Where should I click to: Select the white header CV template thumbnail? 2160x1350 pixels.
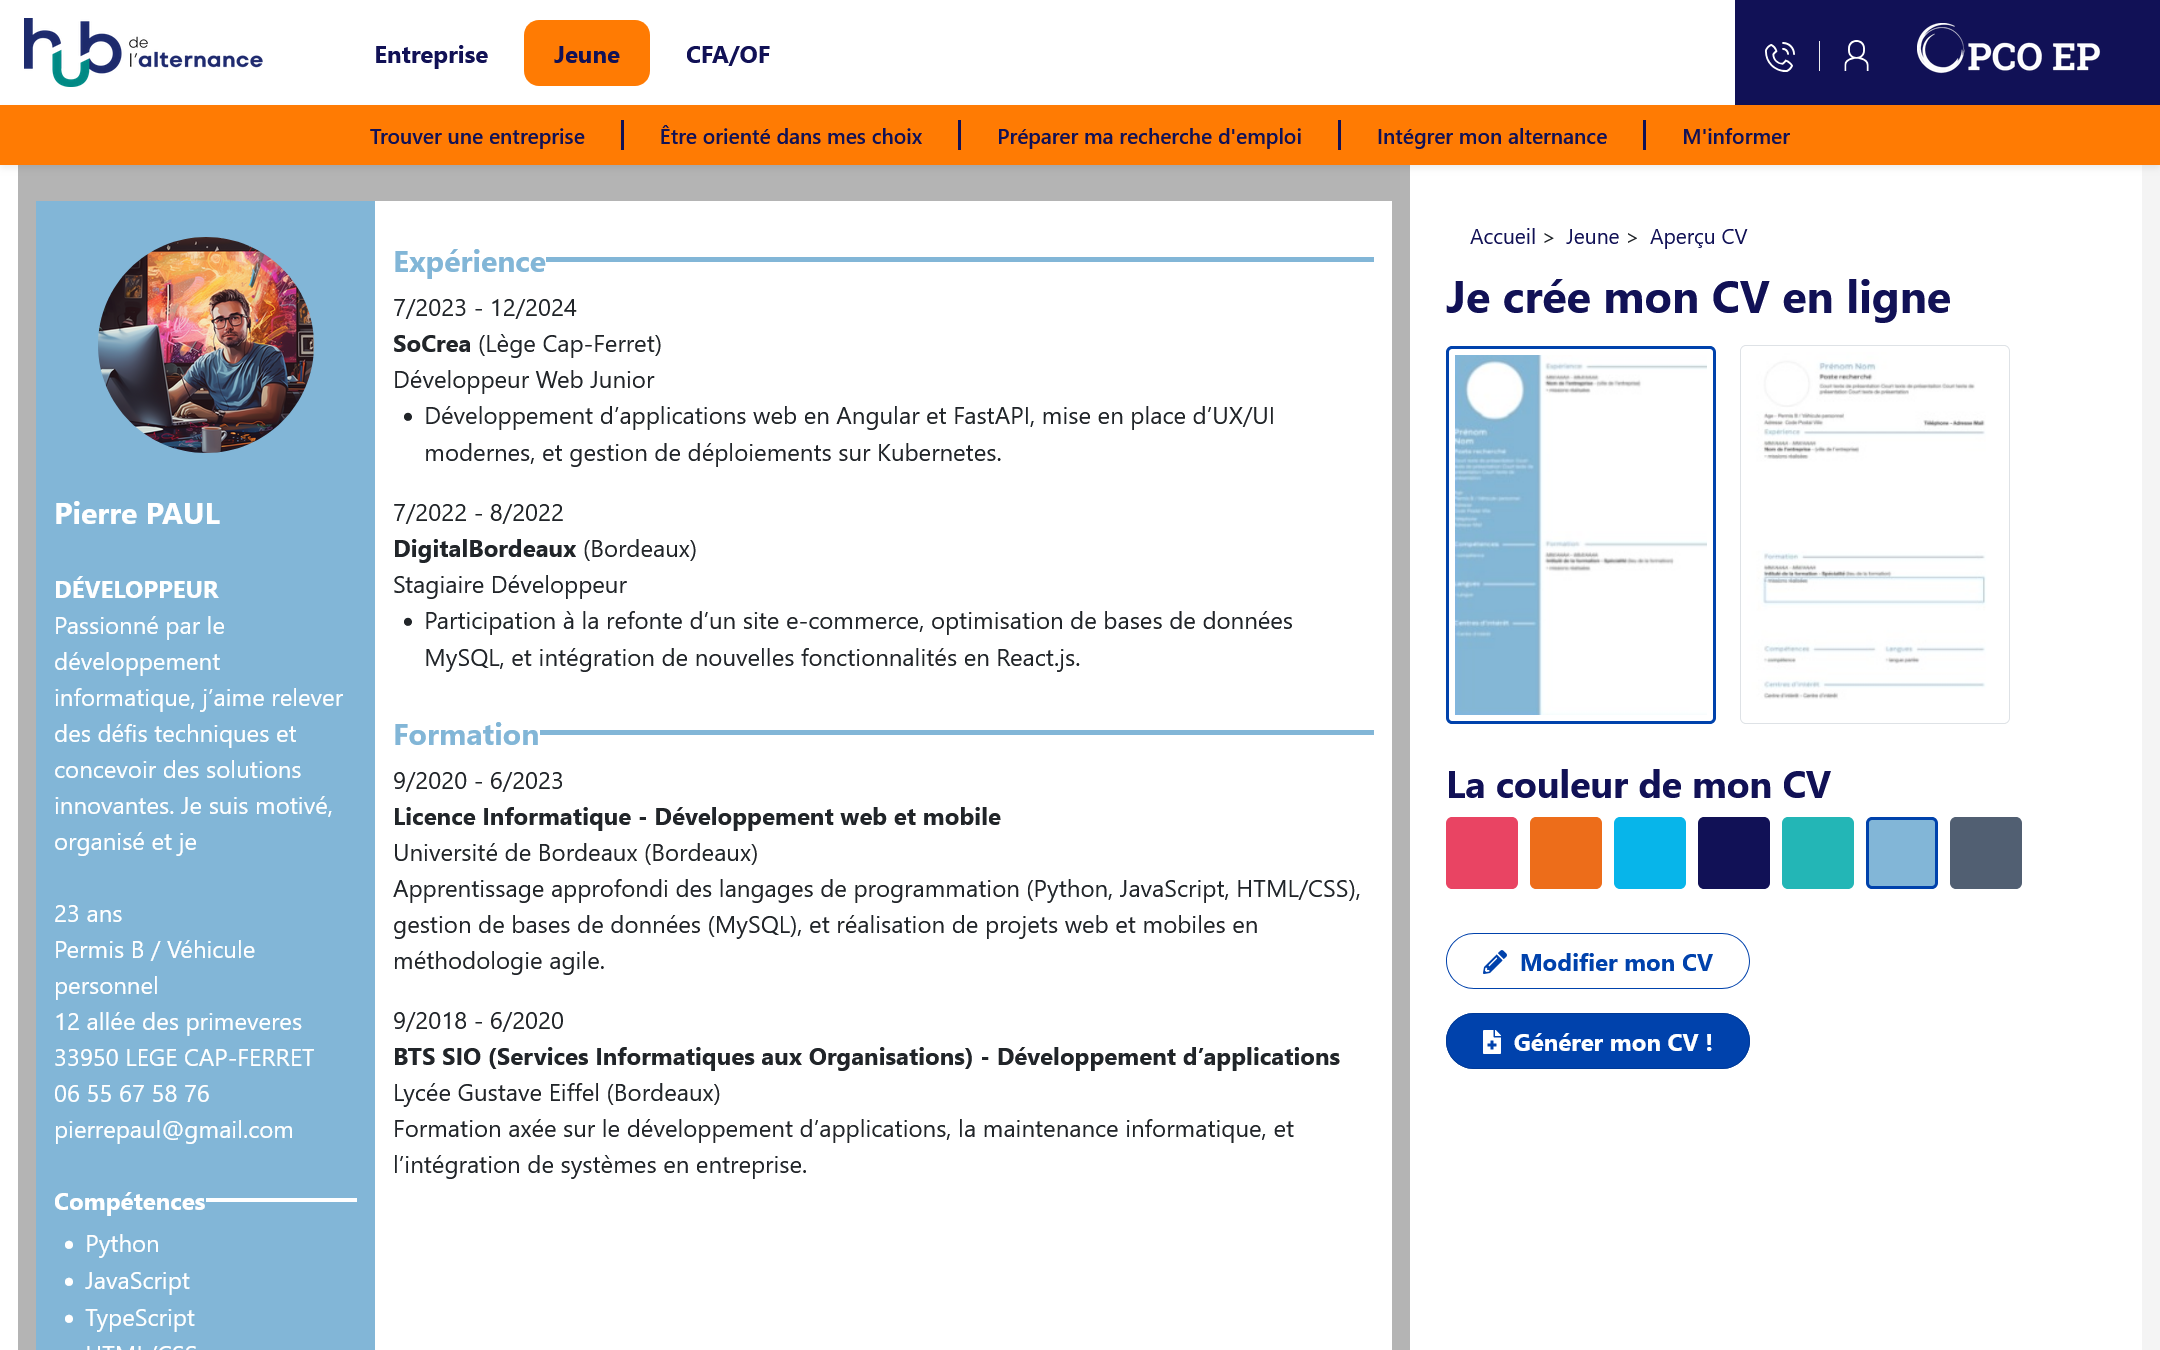(x=1875, y=535)
